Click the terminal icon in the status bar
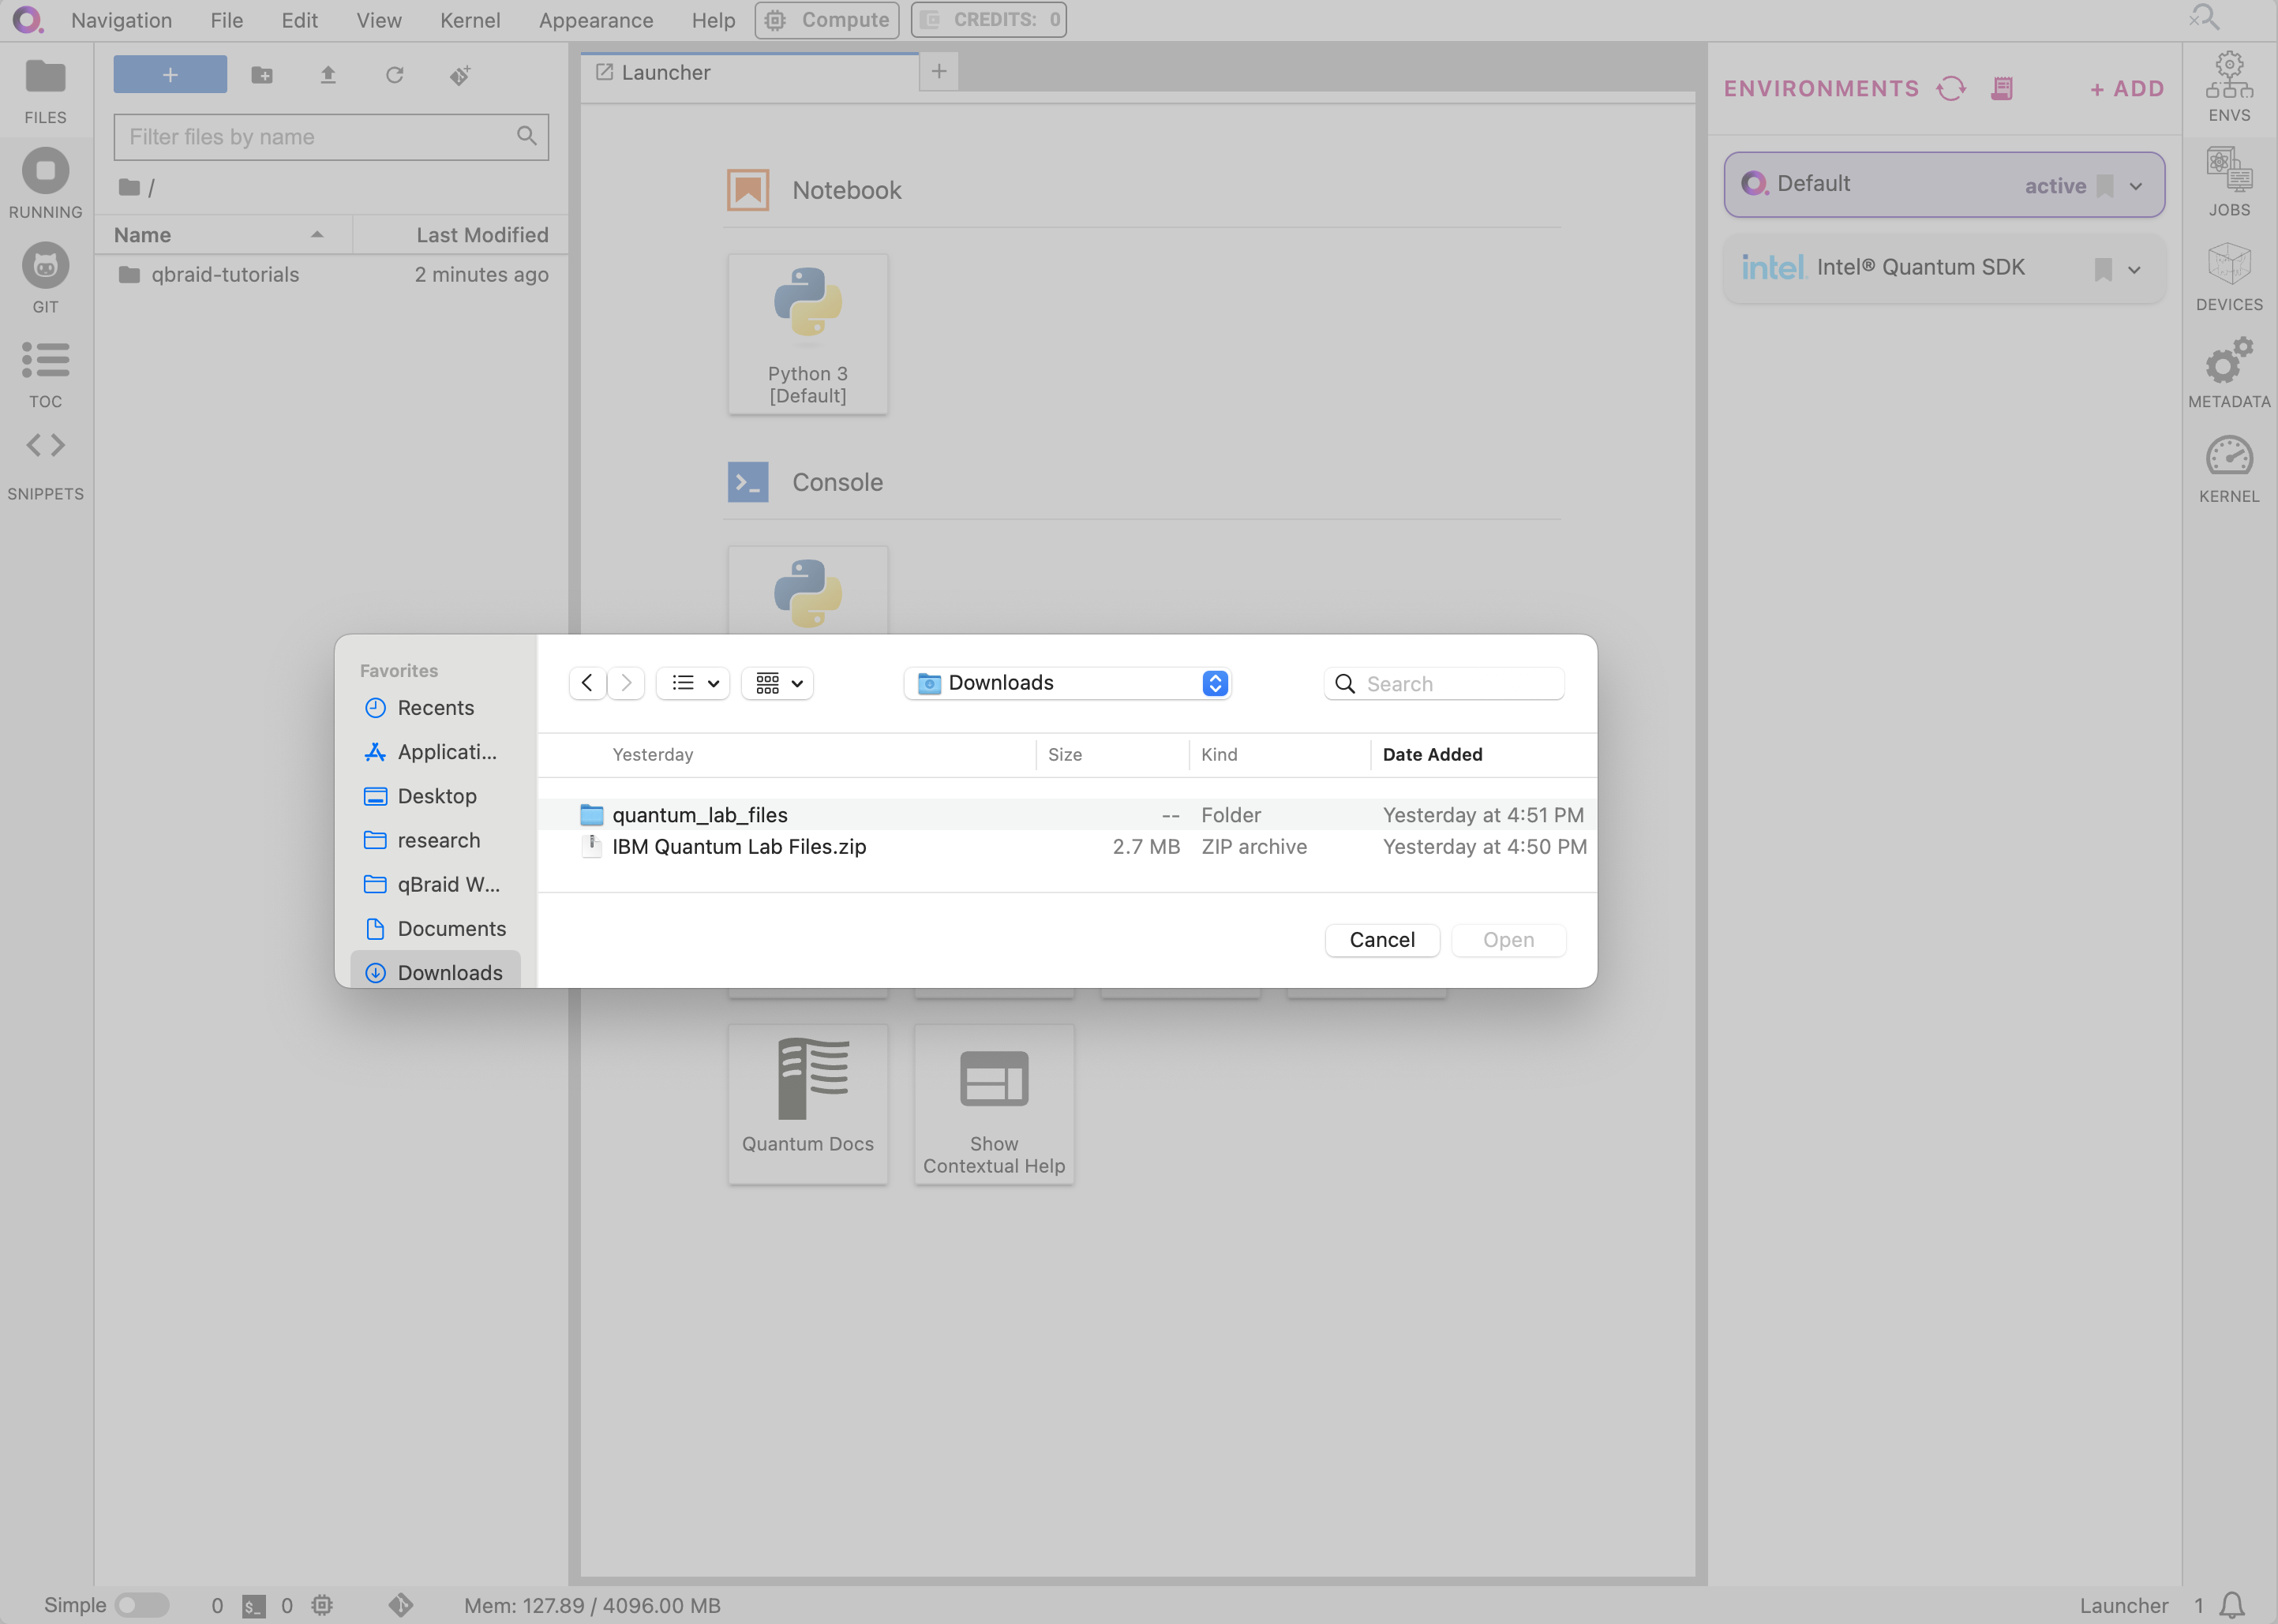The image size is (2278, 1624). coord(254,1605)
